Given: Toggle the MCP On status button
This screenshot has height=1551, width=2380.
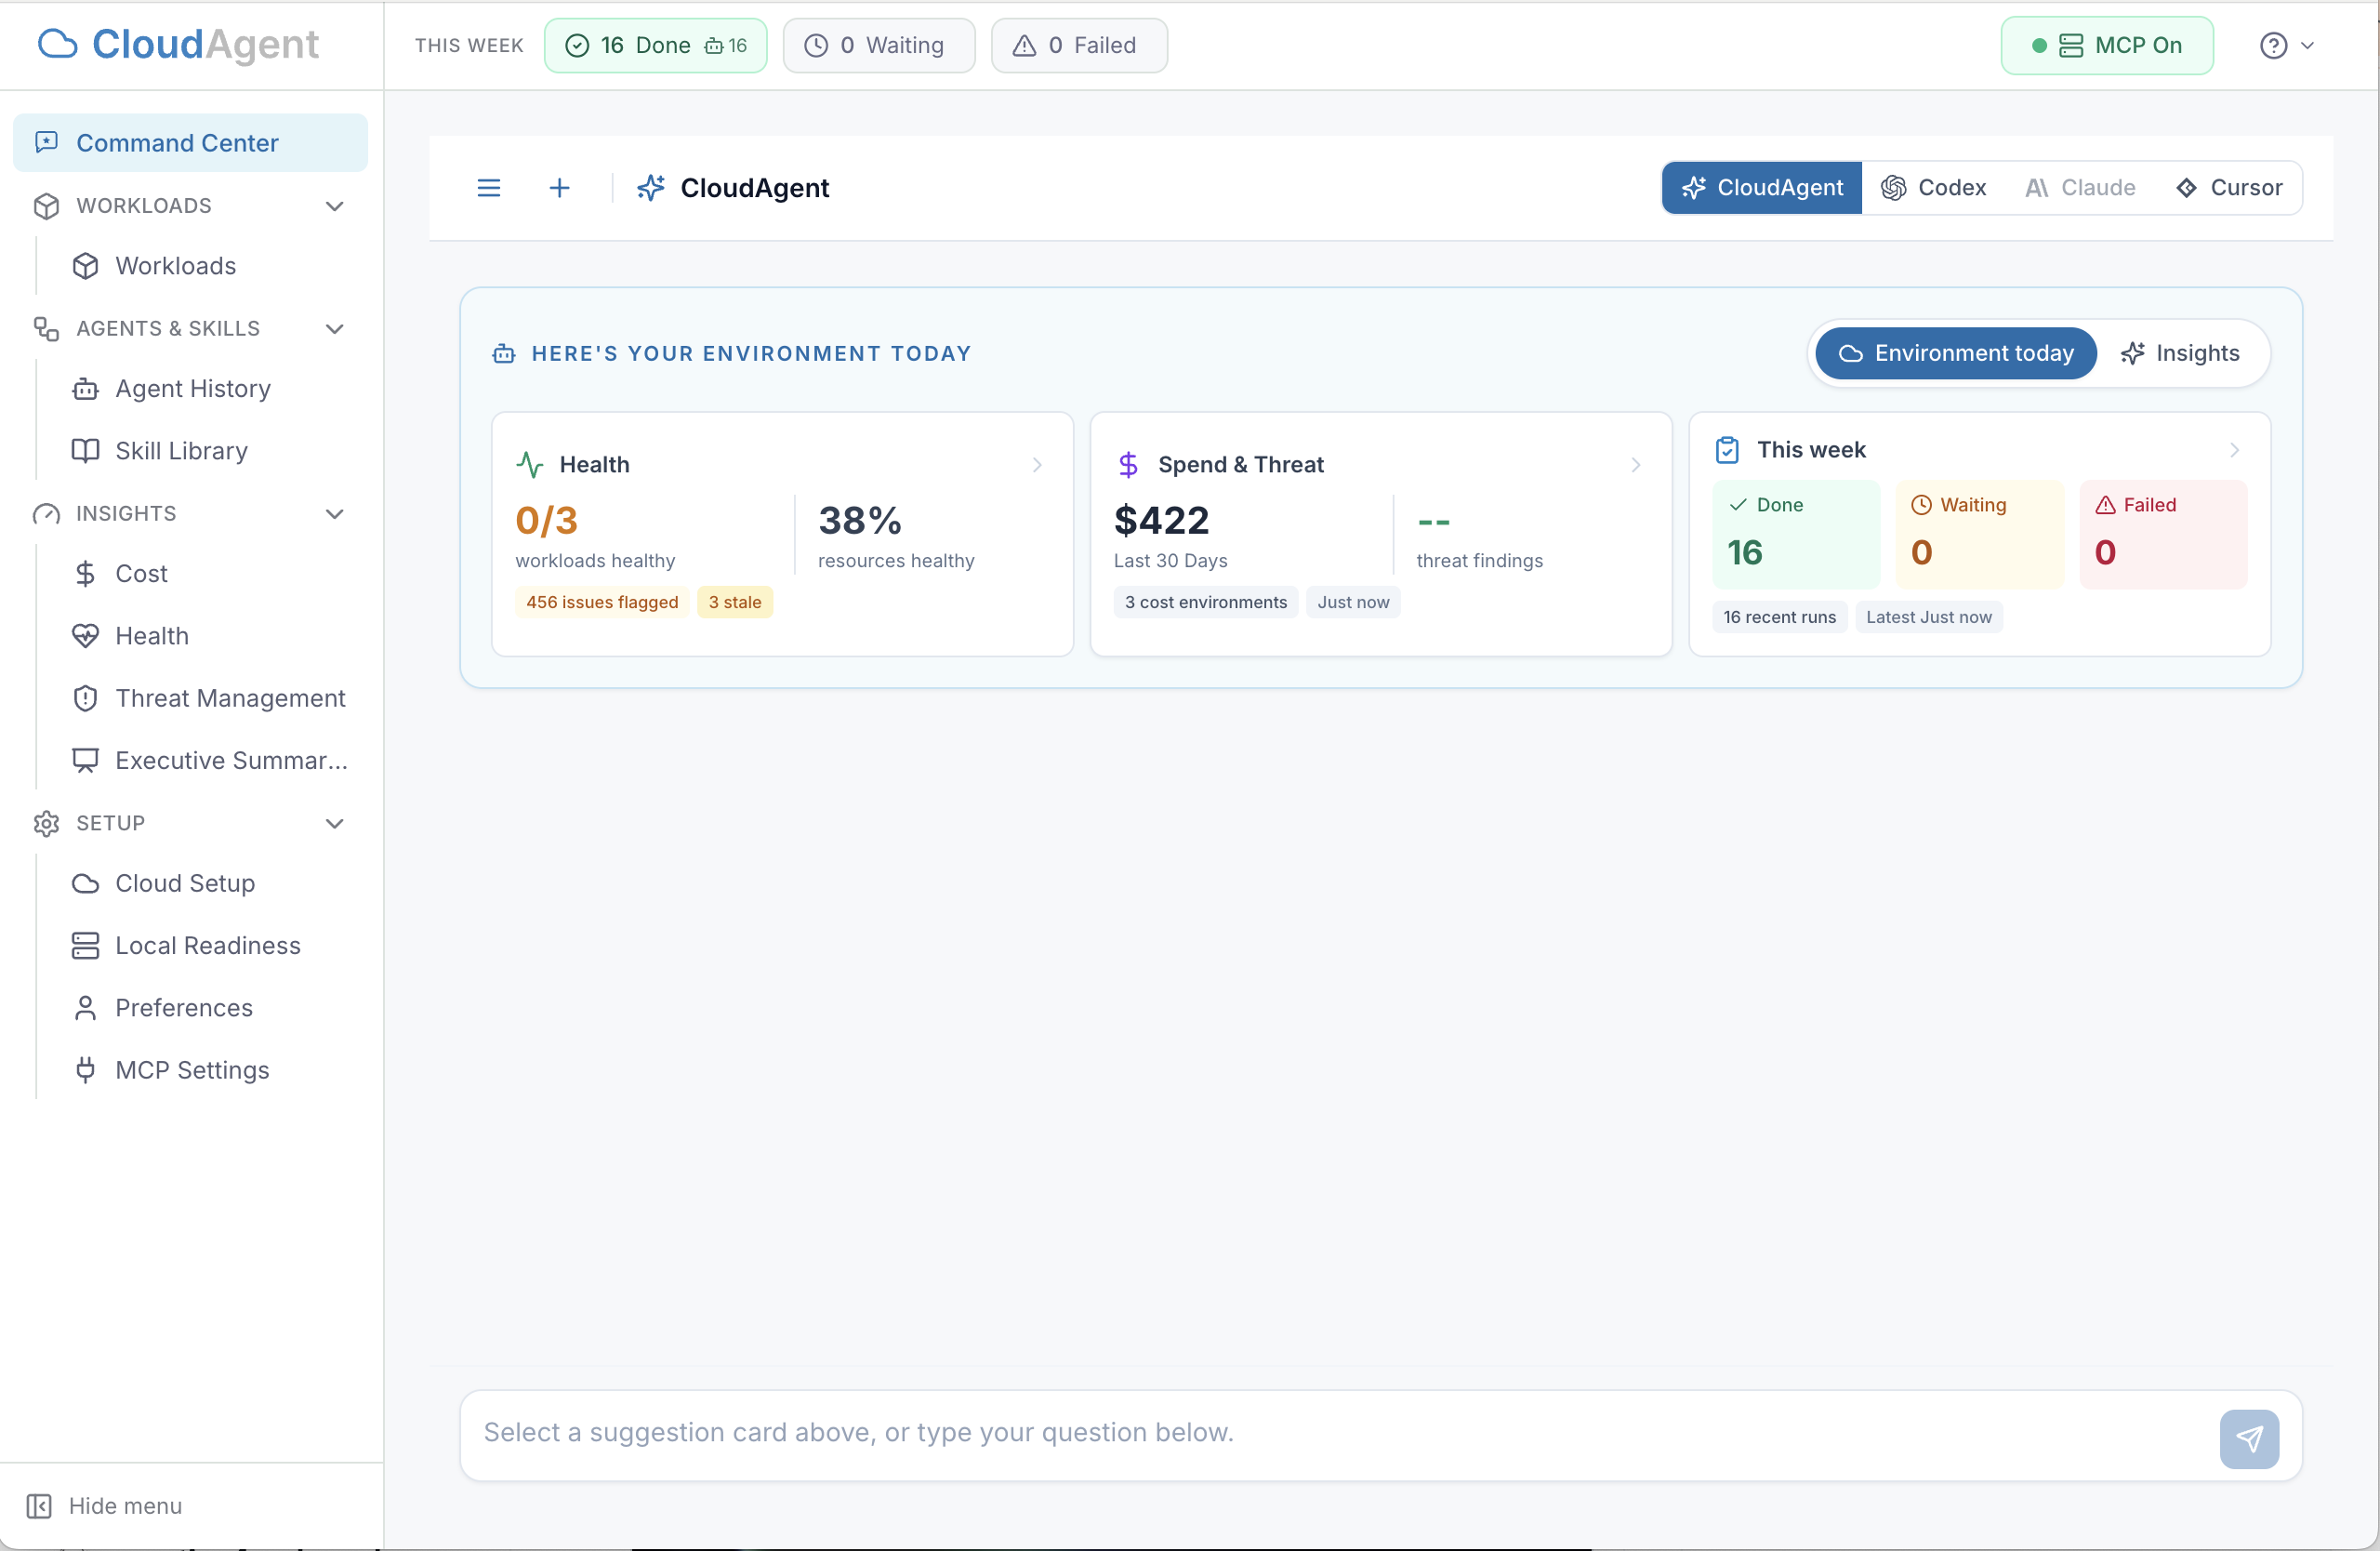Looking at the screenshot, I should point(2106,46).
